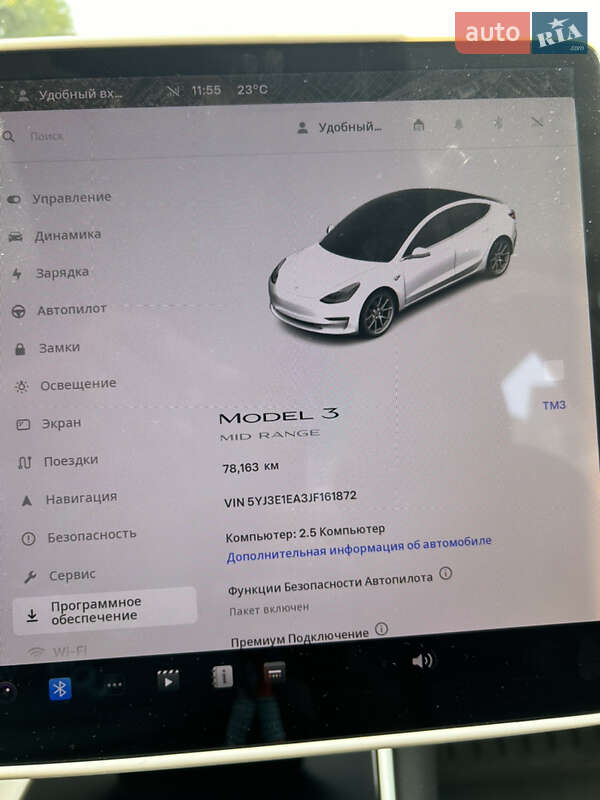Open link Дополнительная информация об автомобиле
Viewport: 600px width, 800px height.
pyautogui.click(x=359, y=549)
